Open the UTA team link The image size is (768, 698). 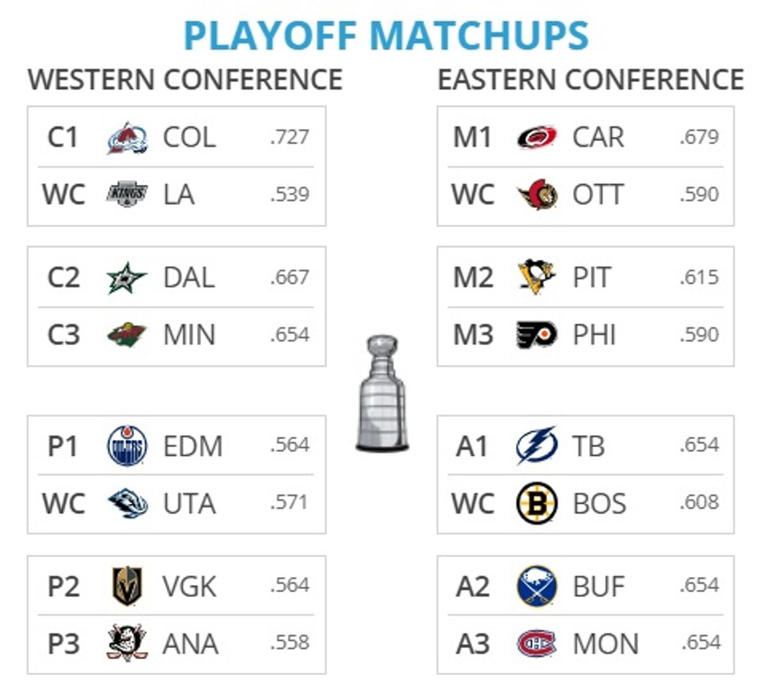point(189,503)
